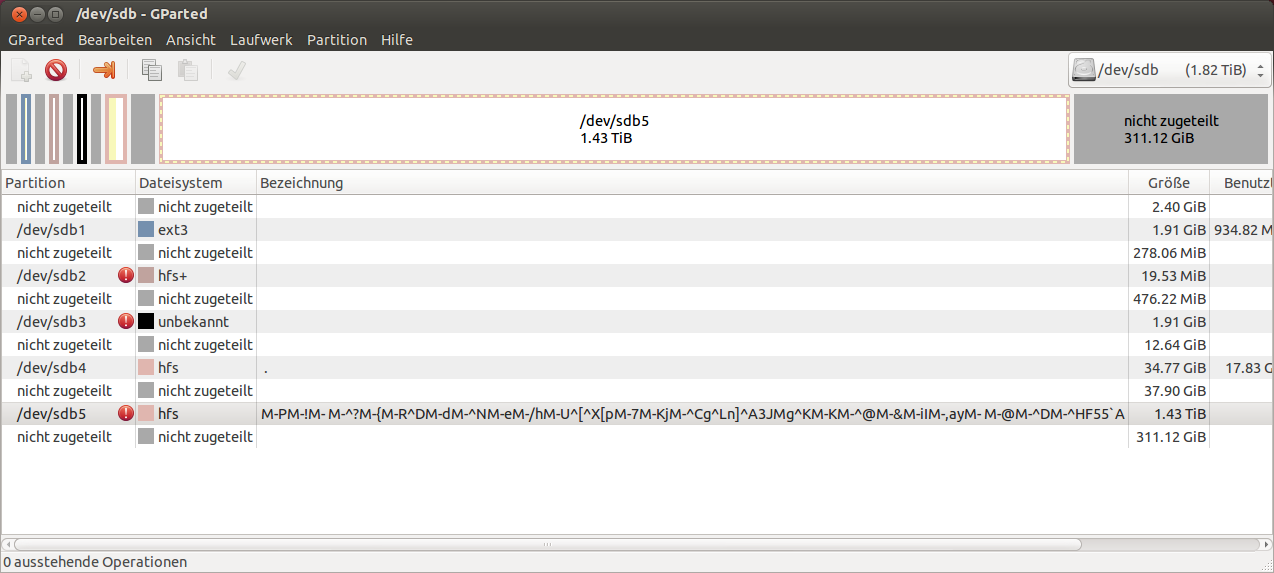
Task: Select the 311.12 GiB unallocated block in disk map
Action: click(x=1171, y=129)
